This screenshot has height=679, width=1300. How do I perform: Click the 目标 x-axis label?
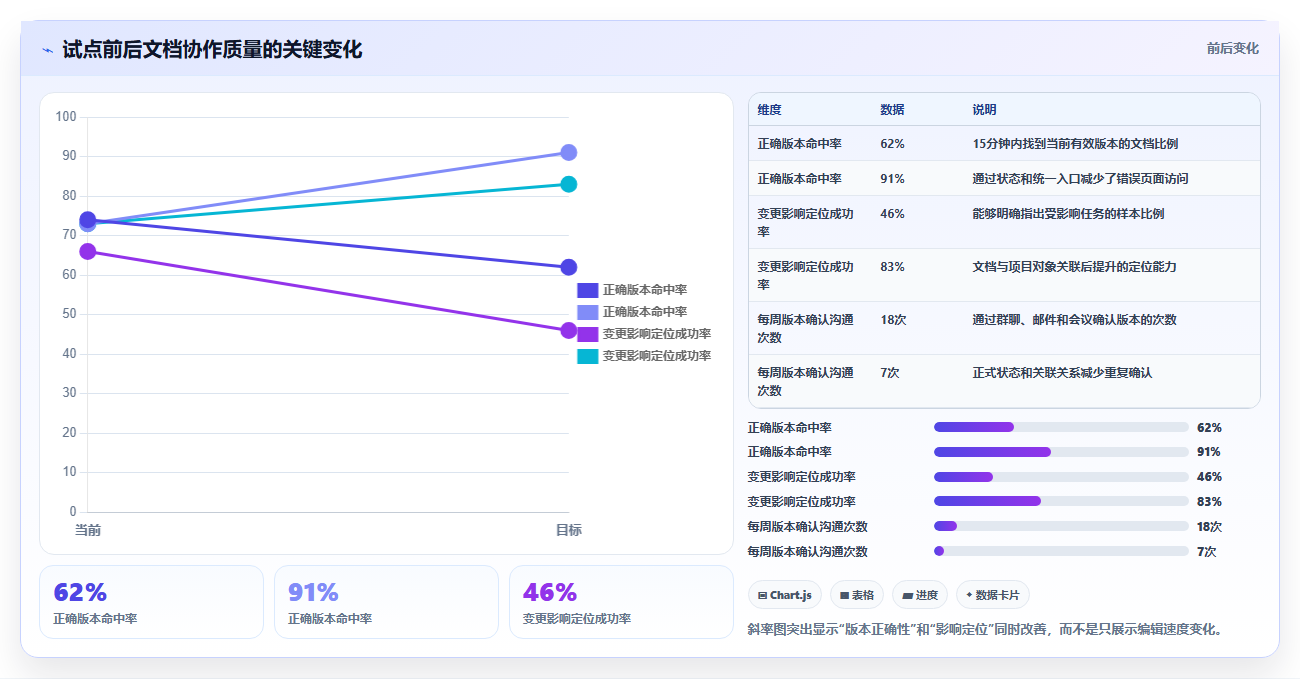point(569,530)
